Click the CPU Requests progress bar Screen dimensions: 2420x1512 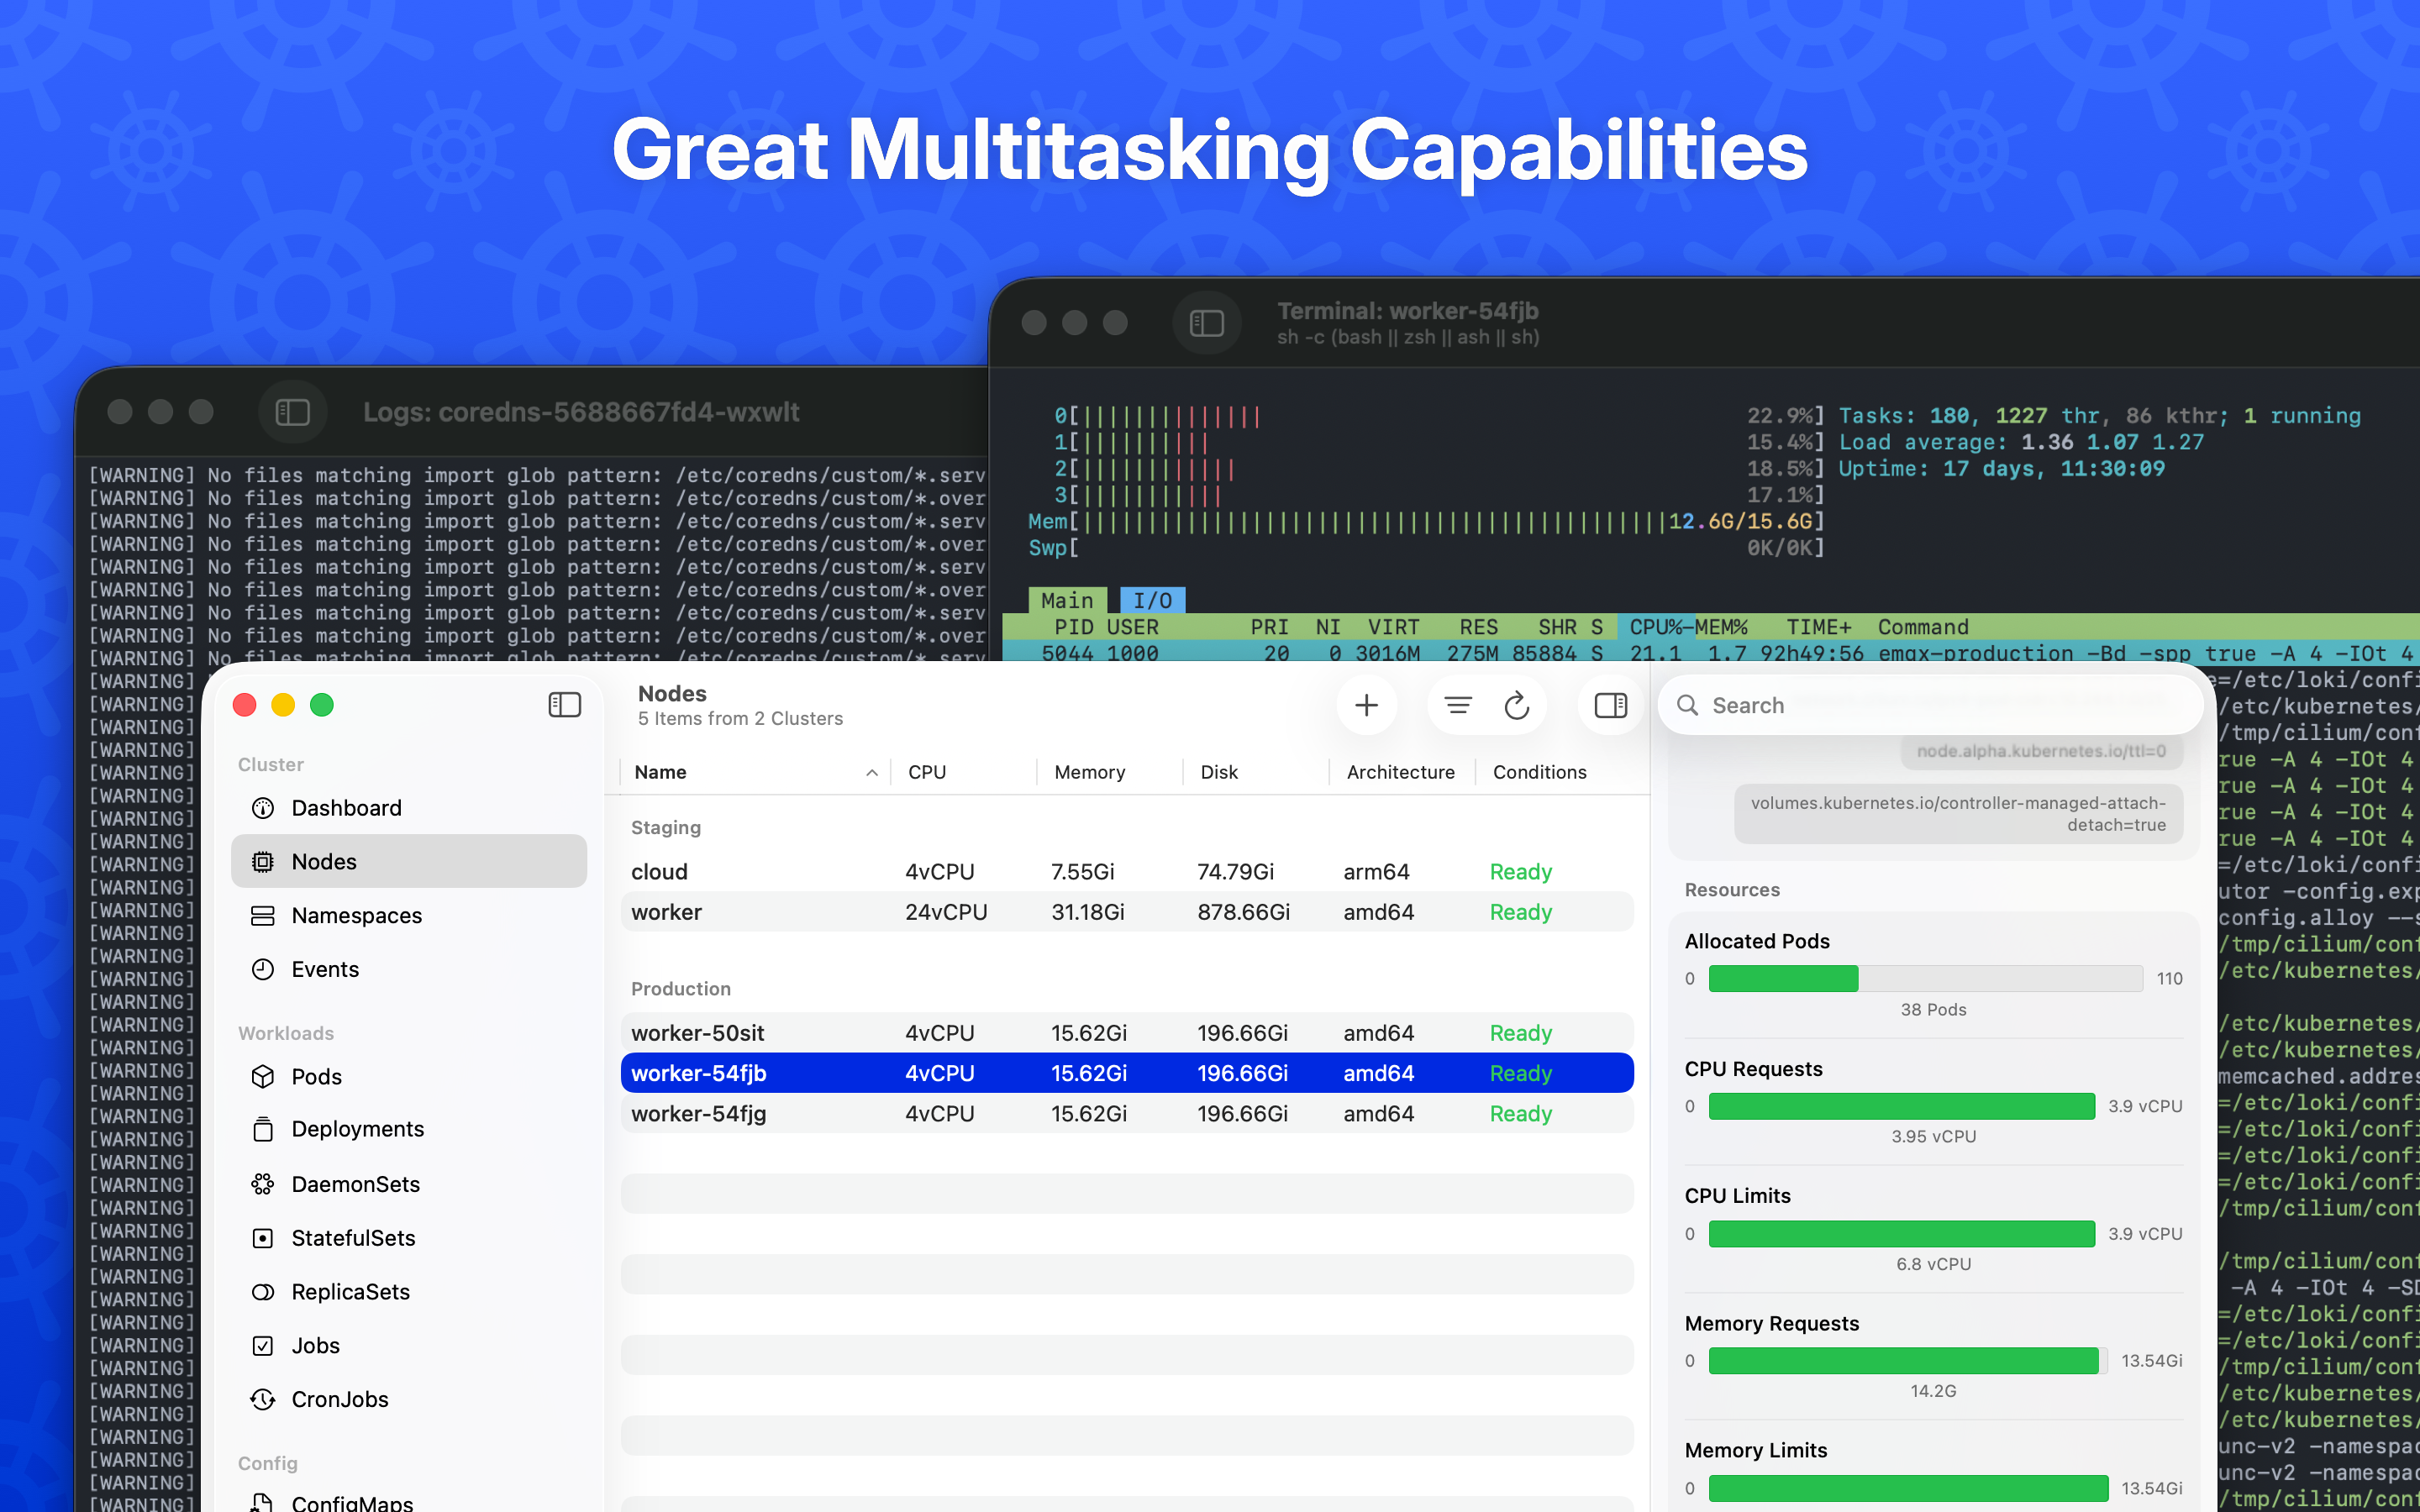point(1901,1106)
